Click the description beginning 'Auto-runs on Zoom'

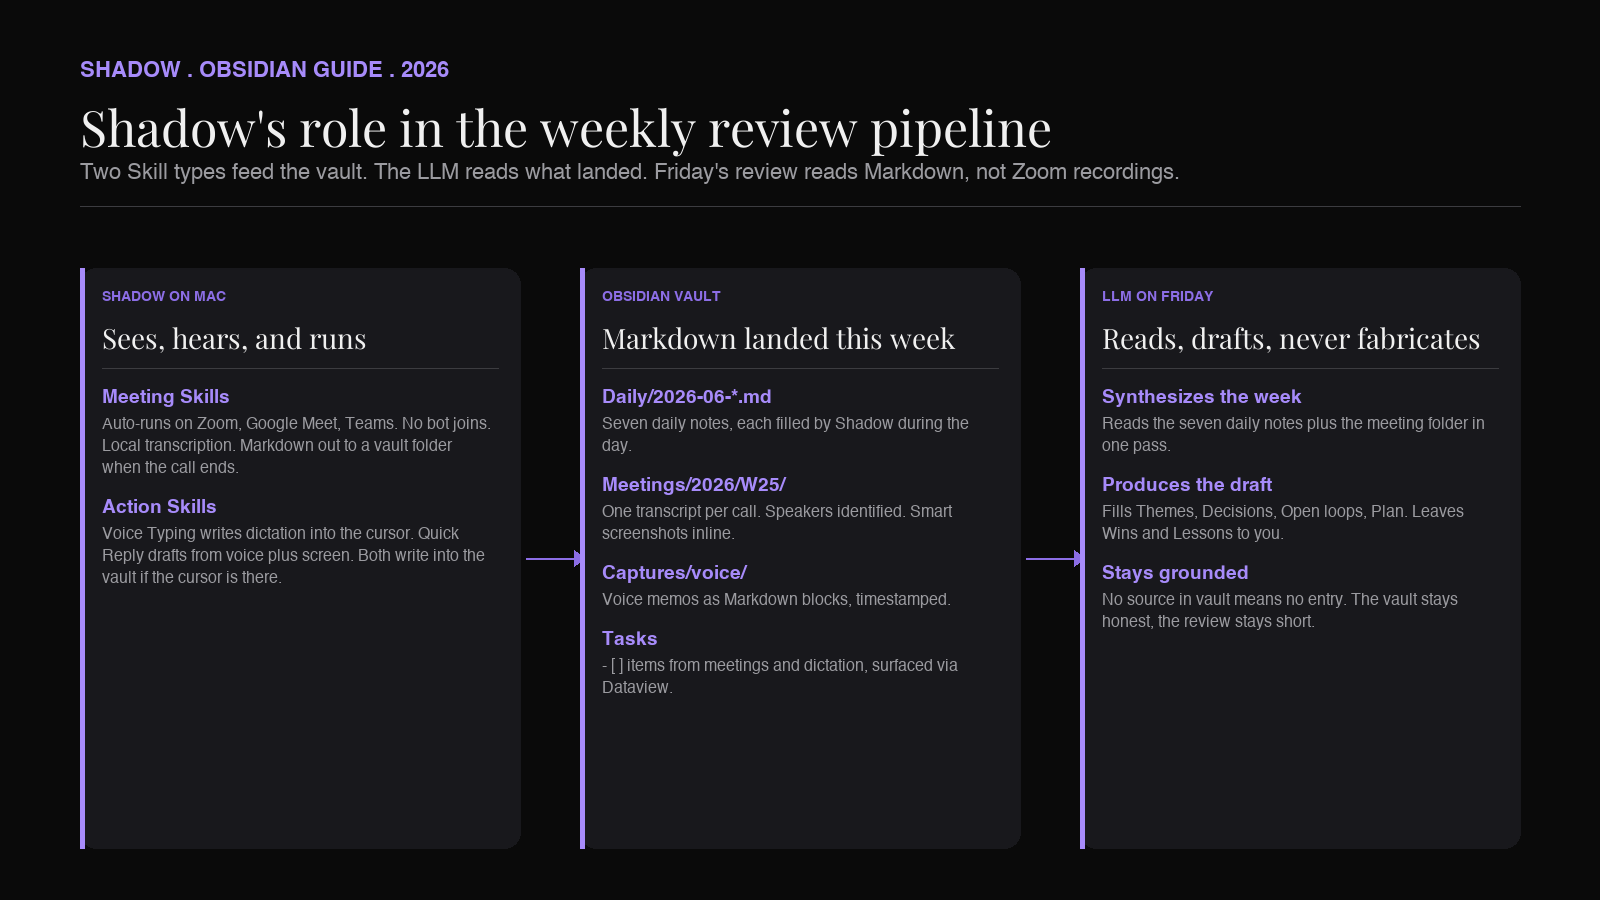297,445
